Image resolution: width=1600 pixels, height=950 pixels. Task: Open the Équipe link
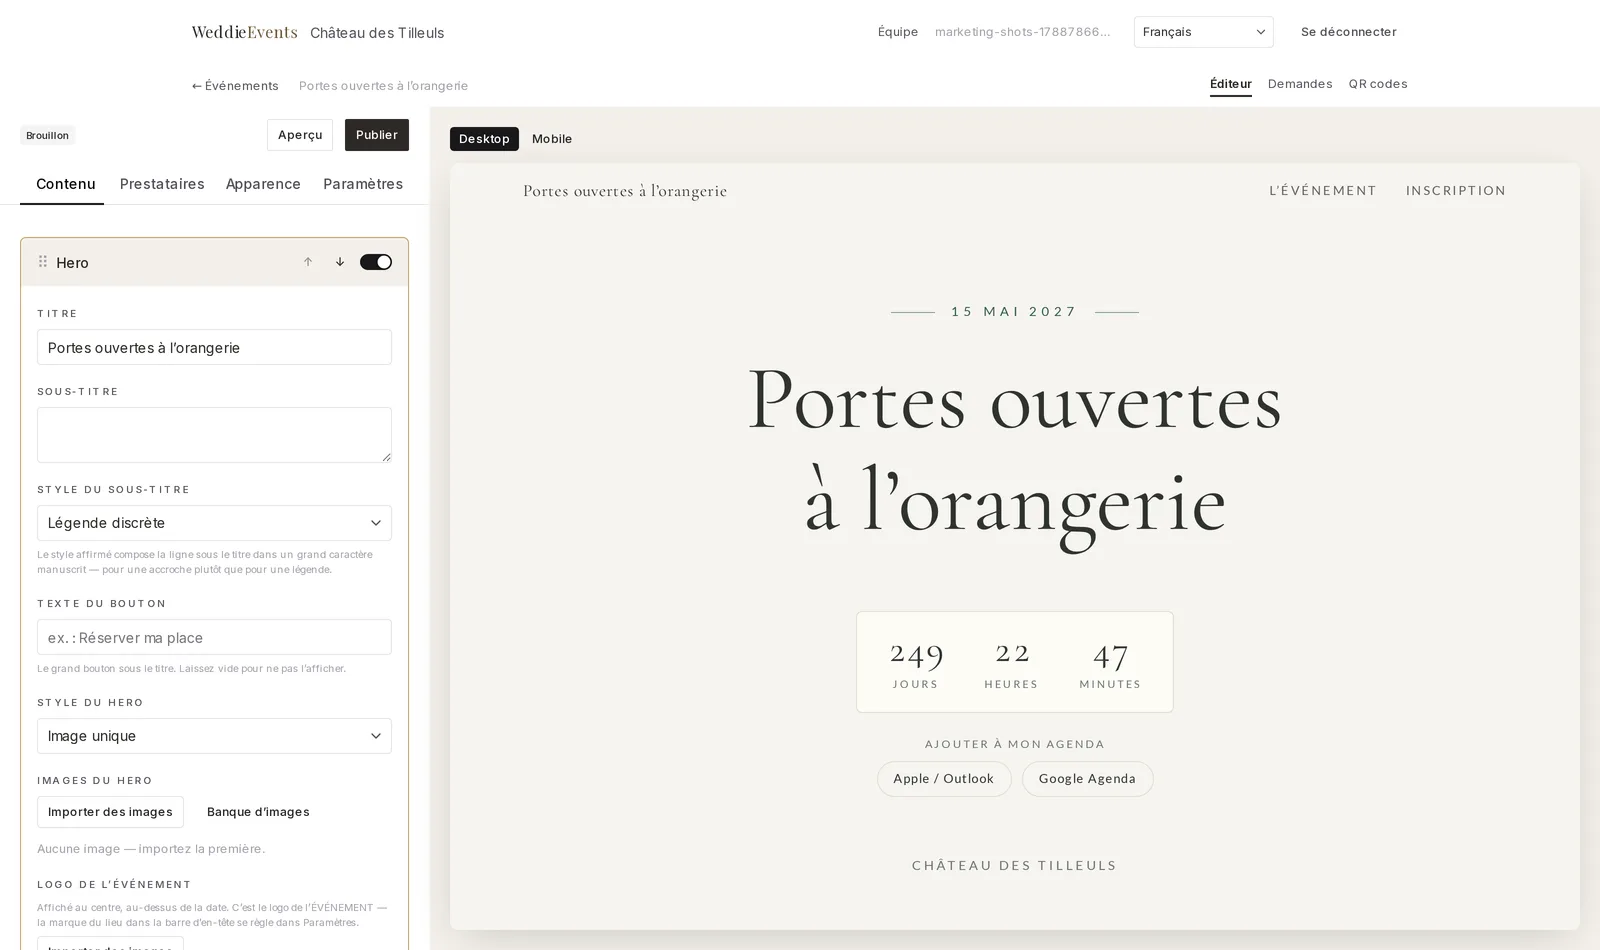tap(898, 32)
